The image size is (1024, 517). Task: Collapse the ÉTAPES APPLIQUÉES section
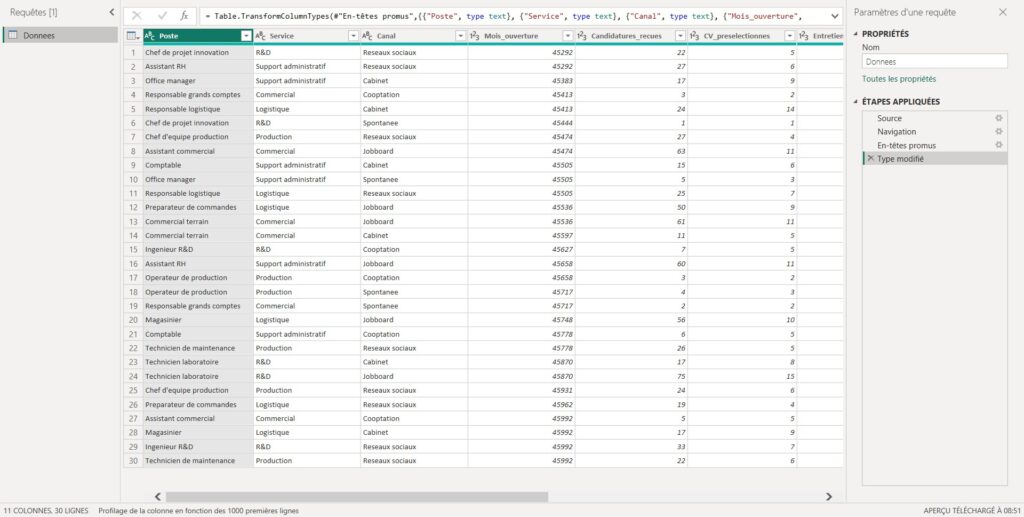point(856,102)
